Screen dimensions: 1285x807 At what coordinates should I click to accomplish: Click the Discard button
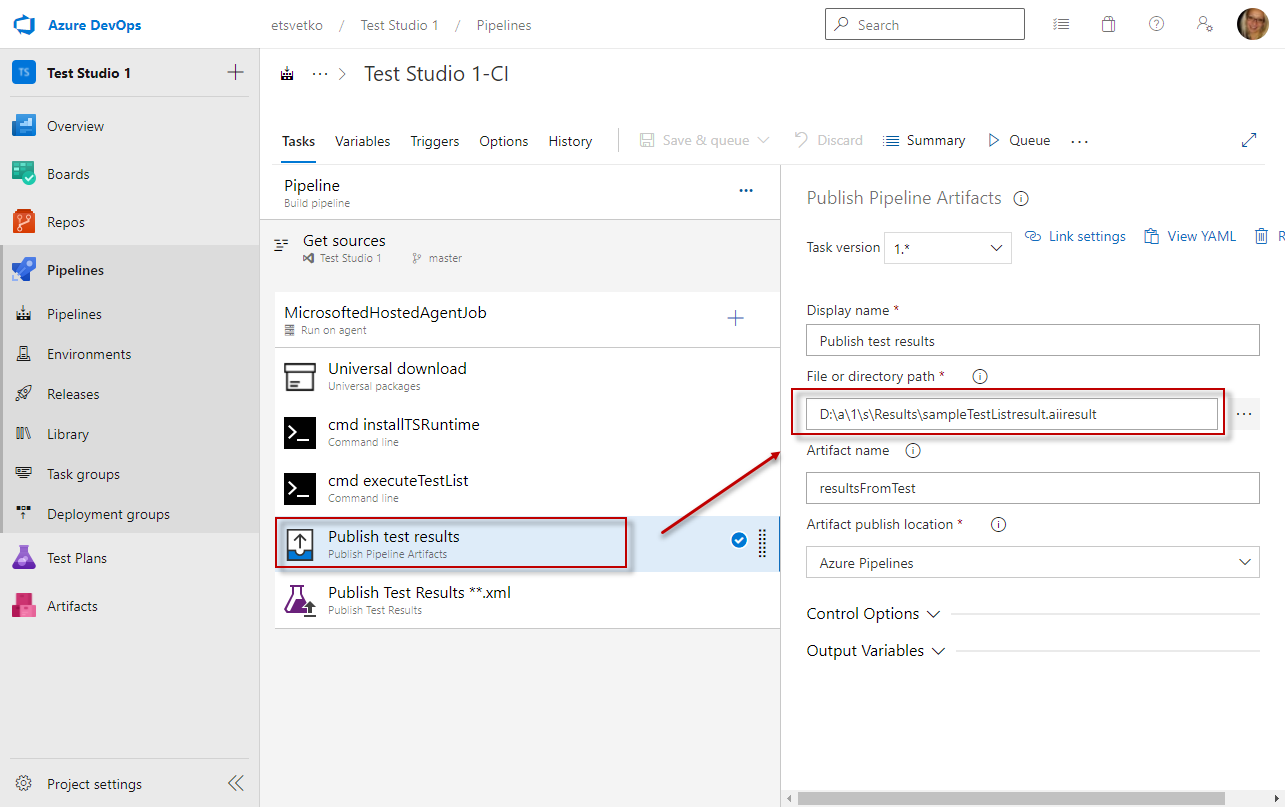click(x=828, y=140)
